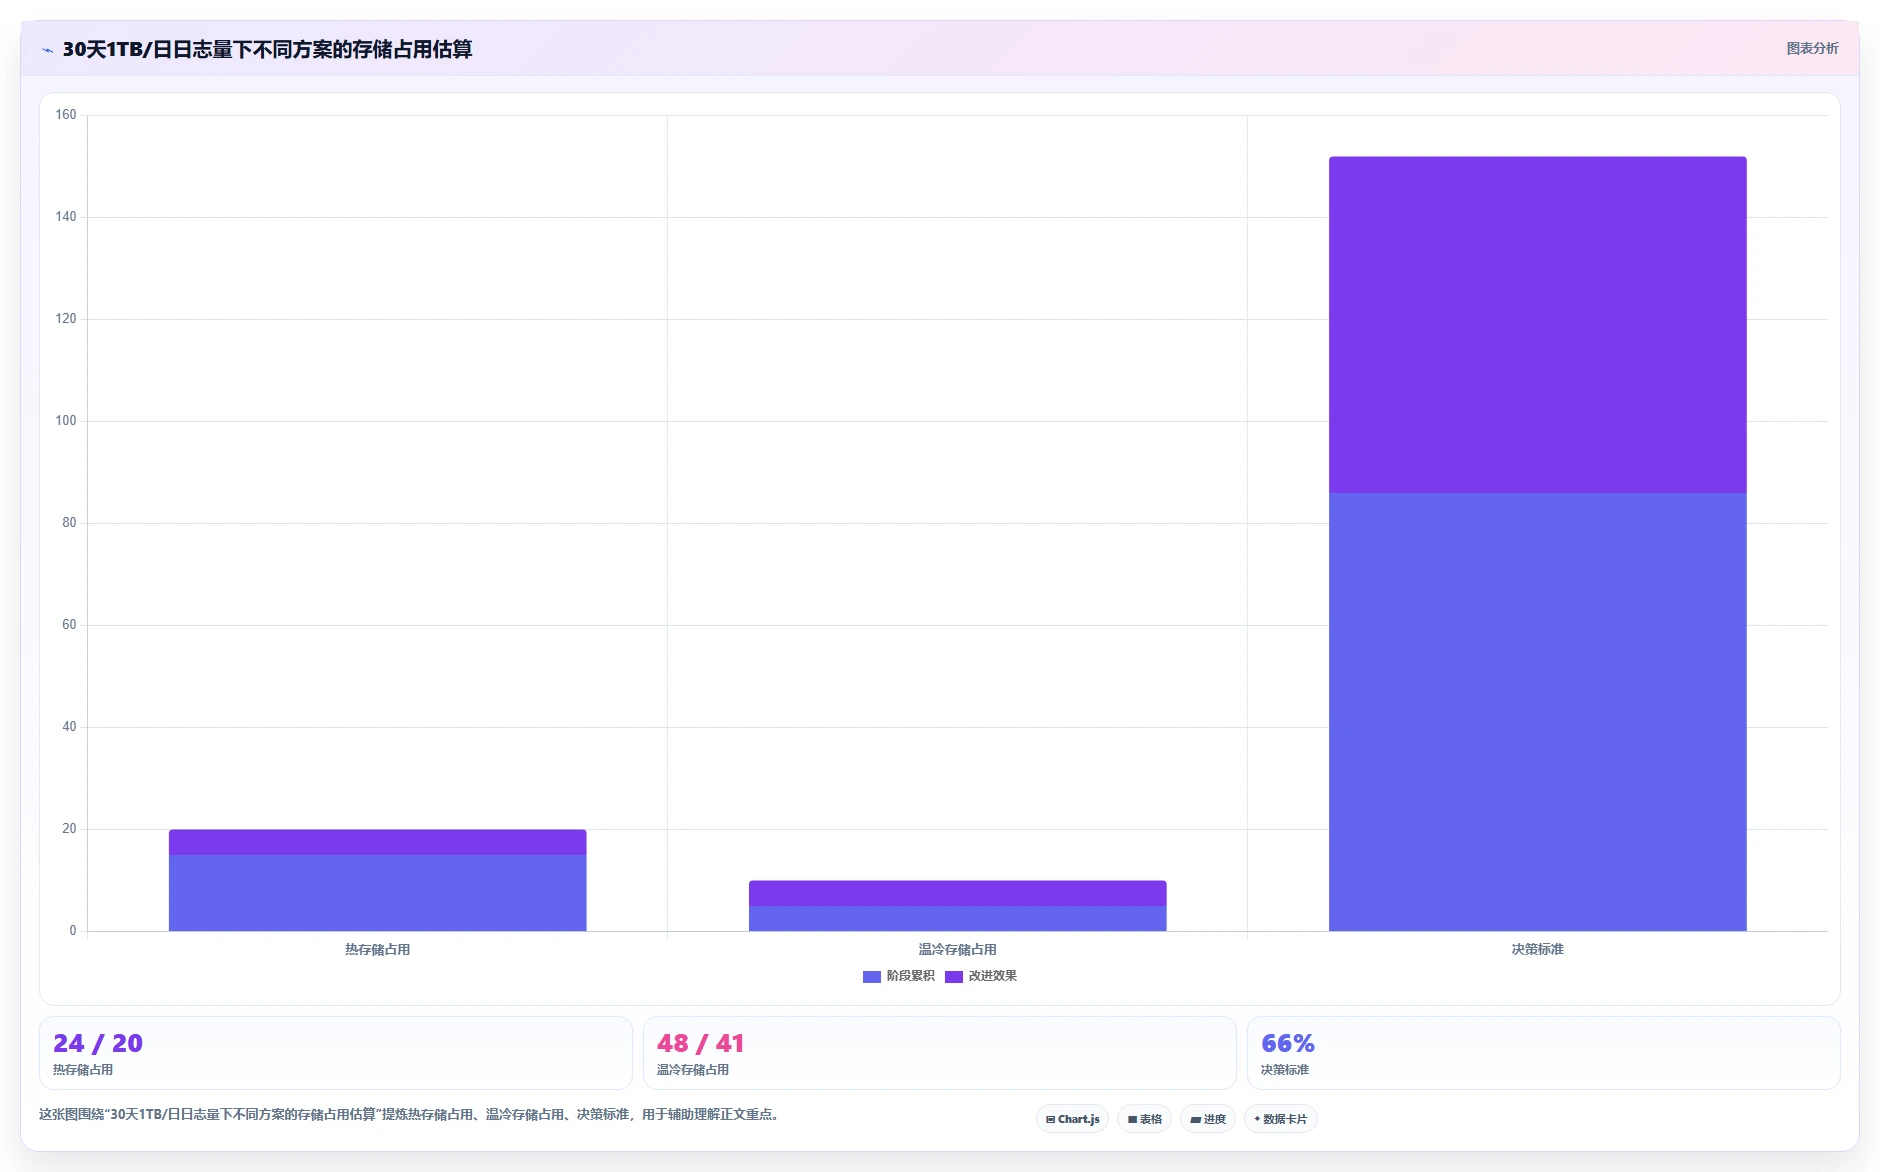Click the chart title 30天1TB/日日志量 heading
The image size is (1880, 1172).
click(267, 49)
